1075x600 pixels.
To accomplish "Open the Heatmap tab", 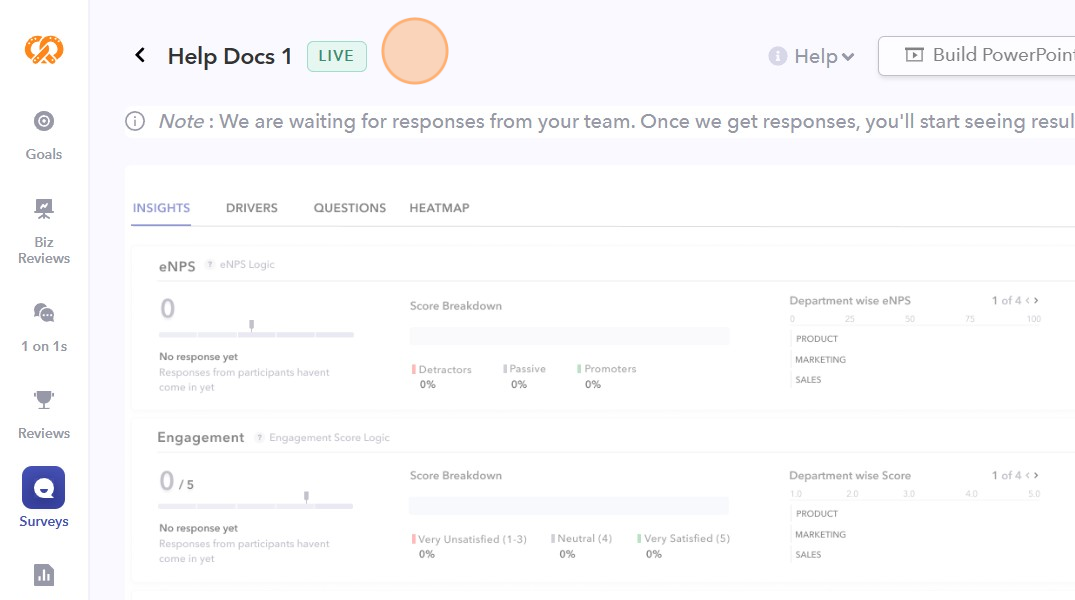I will (x=439, y=208).
